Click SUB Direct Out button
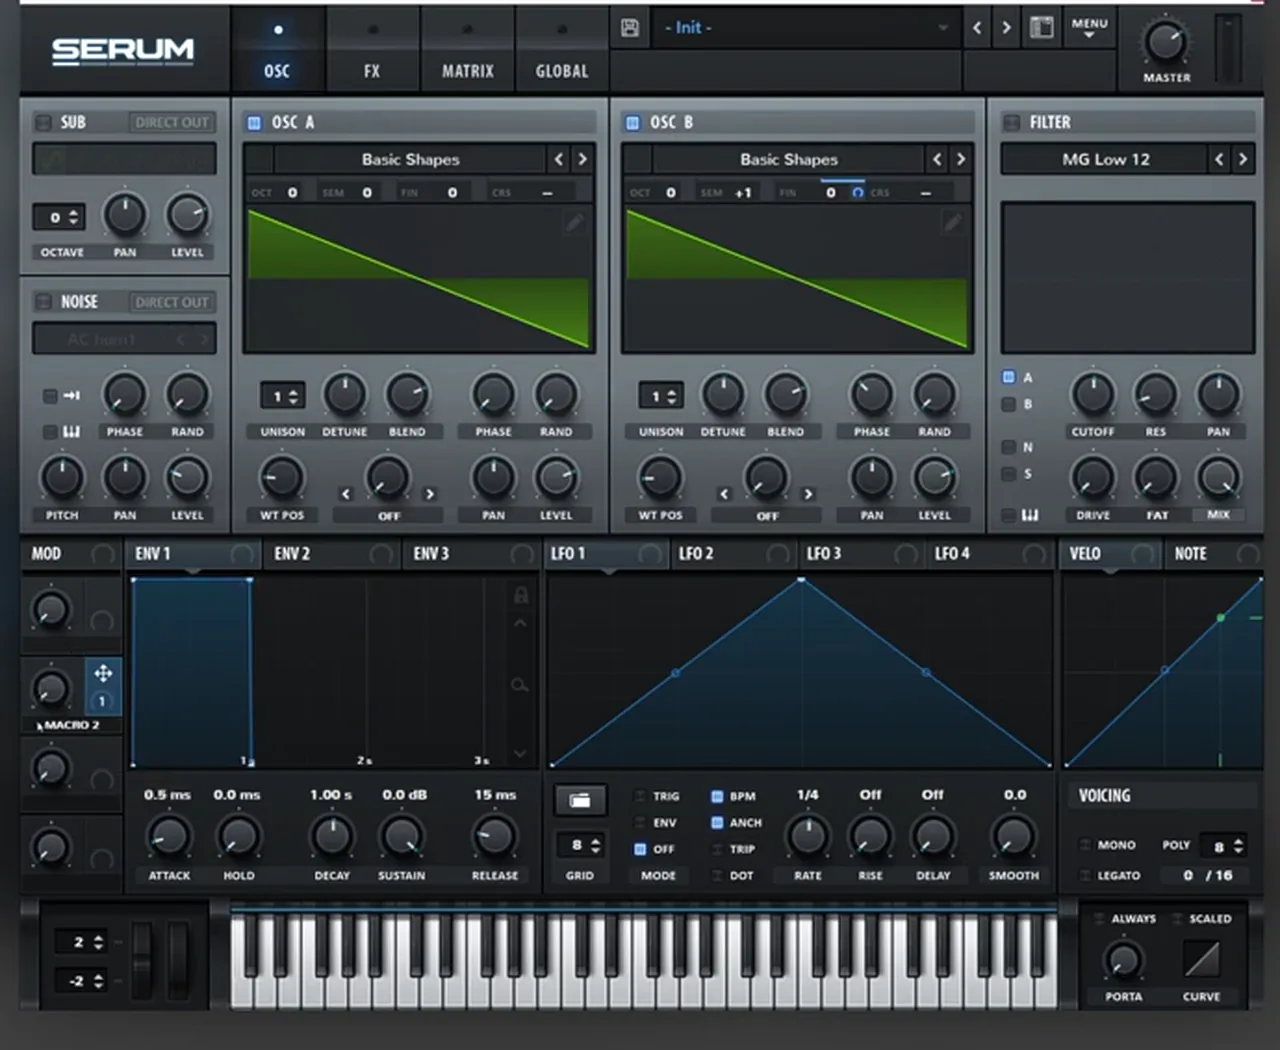 click(x=172, y=122)
